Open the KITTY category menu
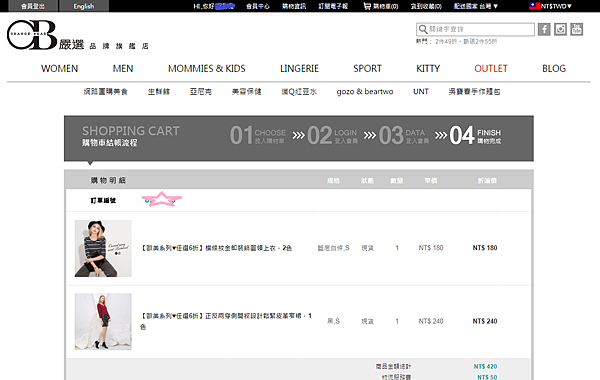 [428, 68]
